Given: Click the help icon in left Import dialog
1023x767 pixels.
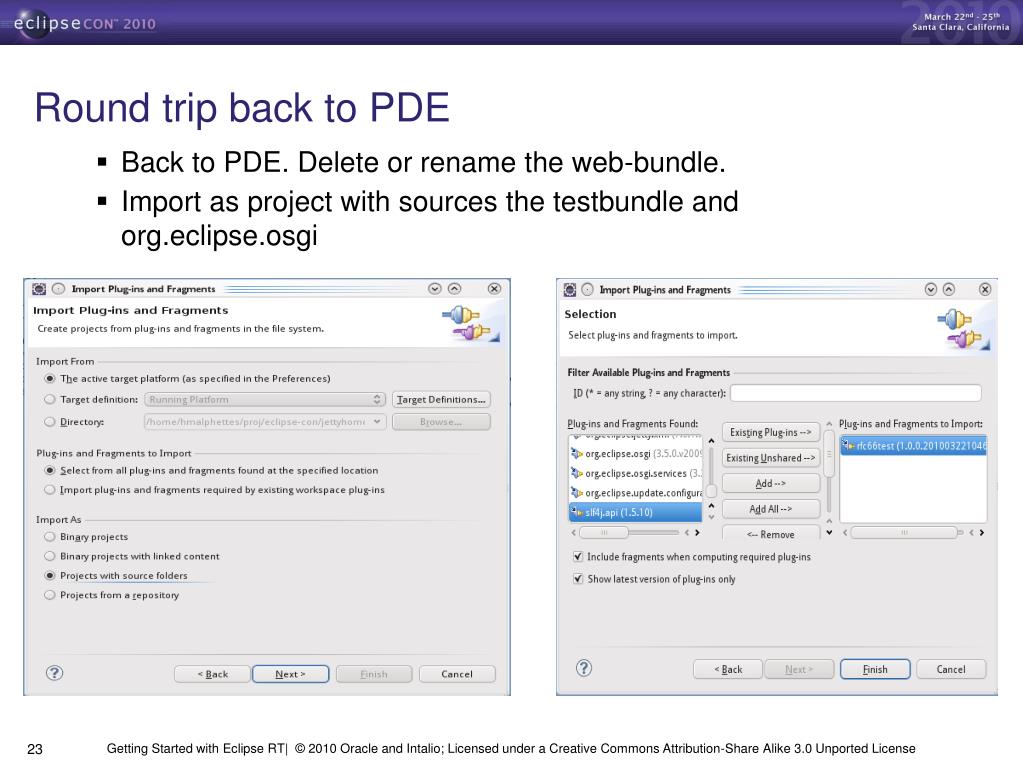Looking at the screenshot, I should [55, 672].
